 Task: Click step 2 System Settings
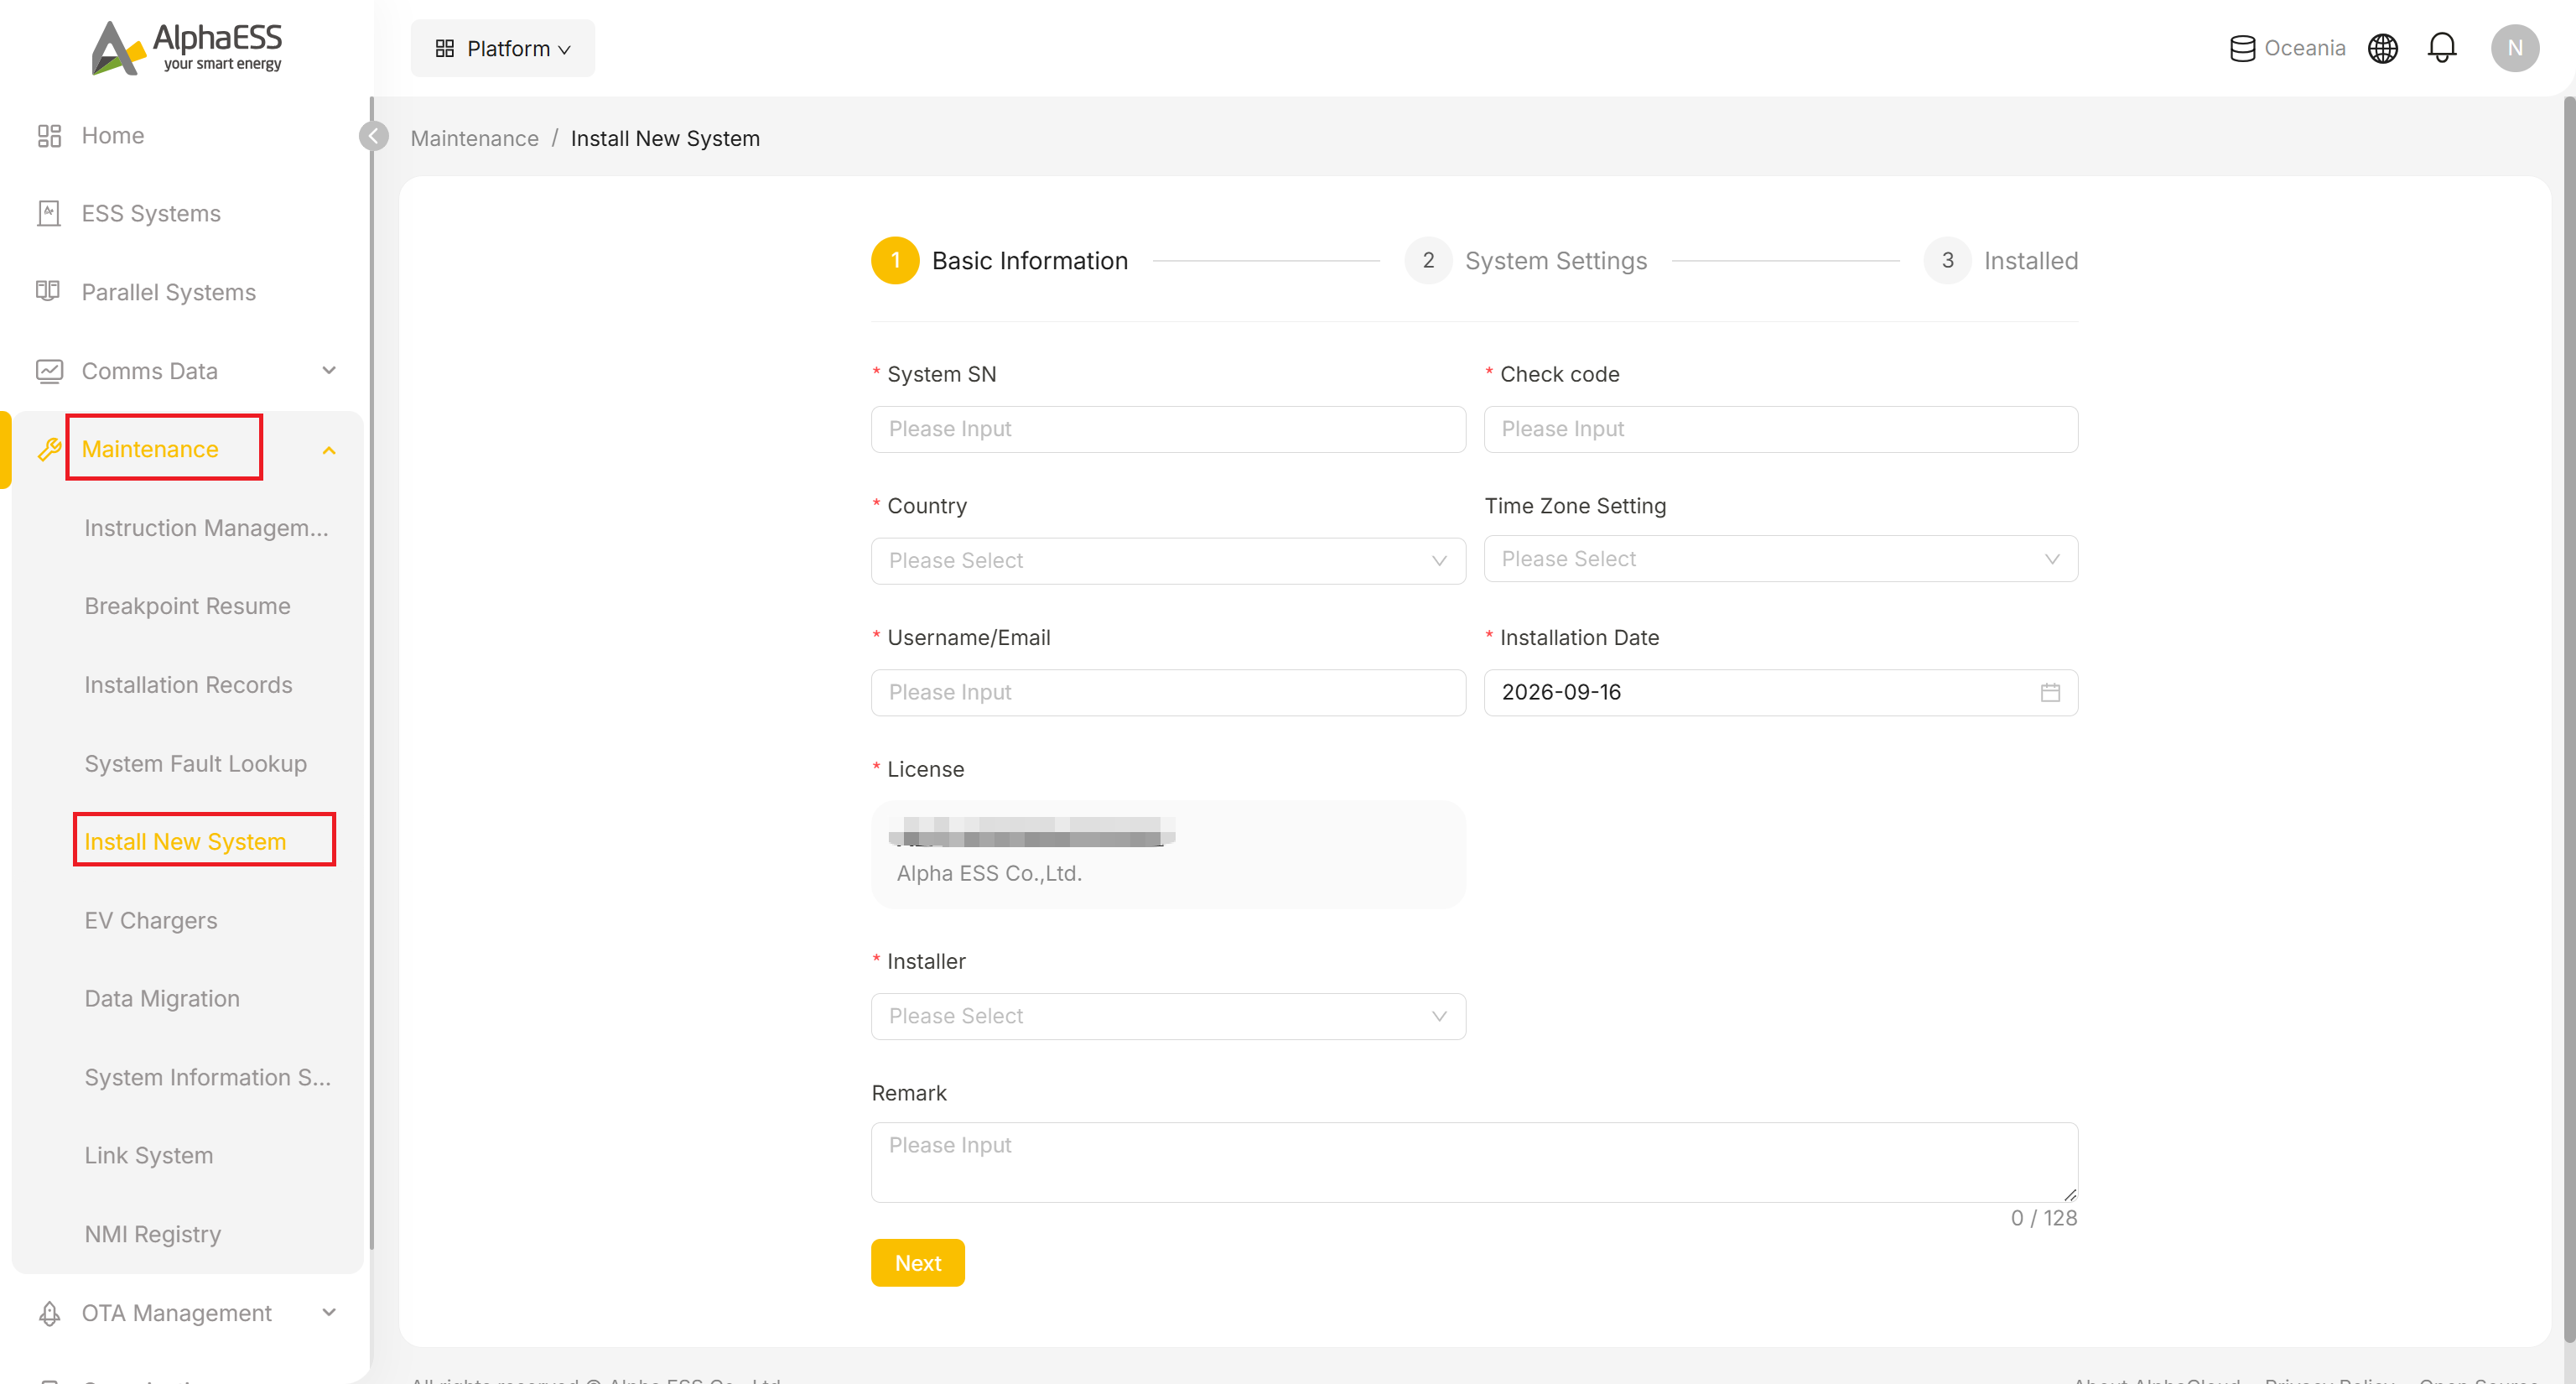(x=1525, y=261)
